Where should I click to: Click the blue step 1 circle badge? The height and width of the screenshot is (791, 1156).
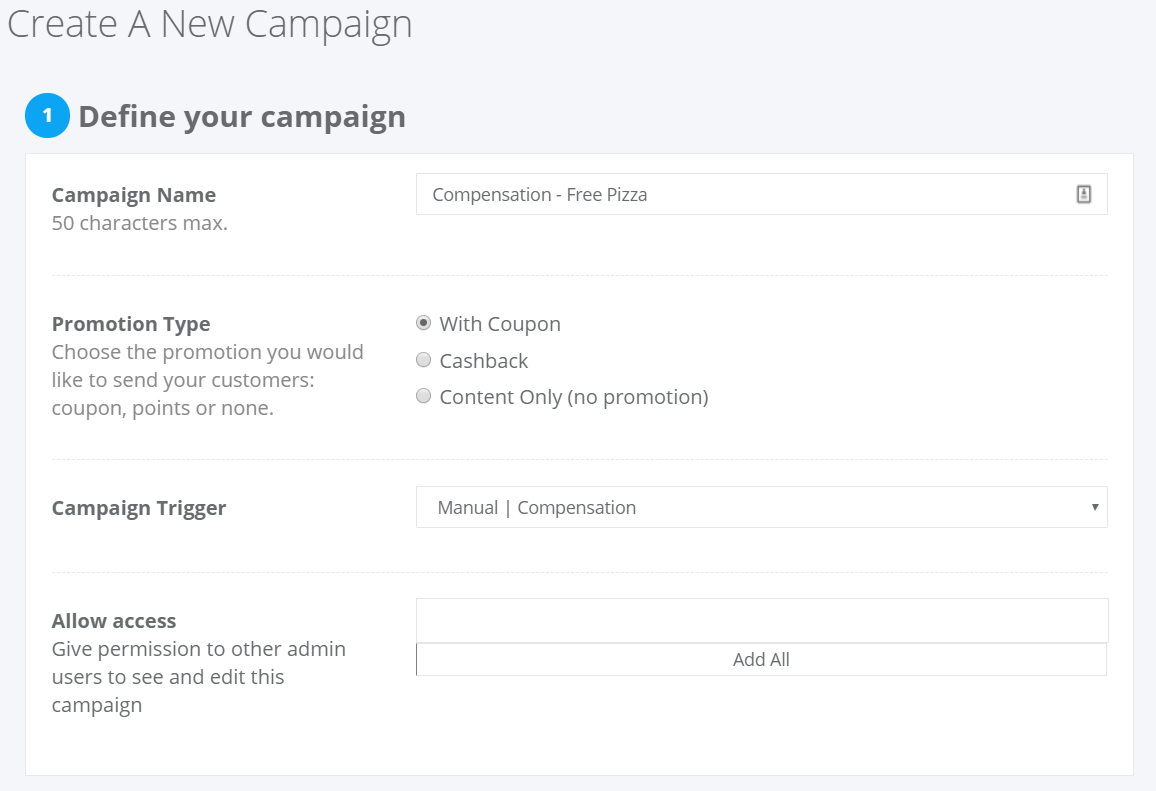click(x=47, y=116)
